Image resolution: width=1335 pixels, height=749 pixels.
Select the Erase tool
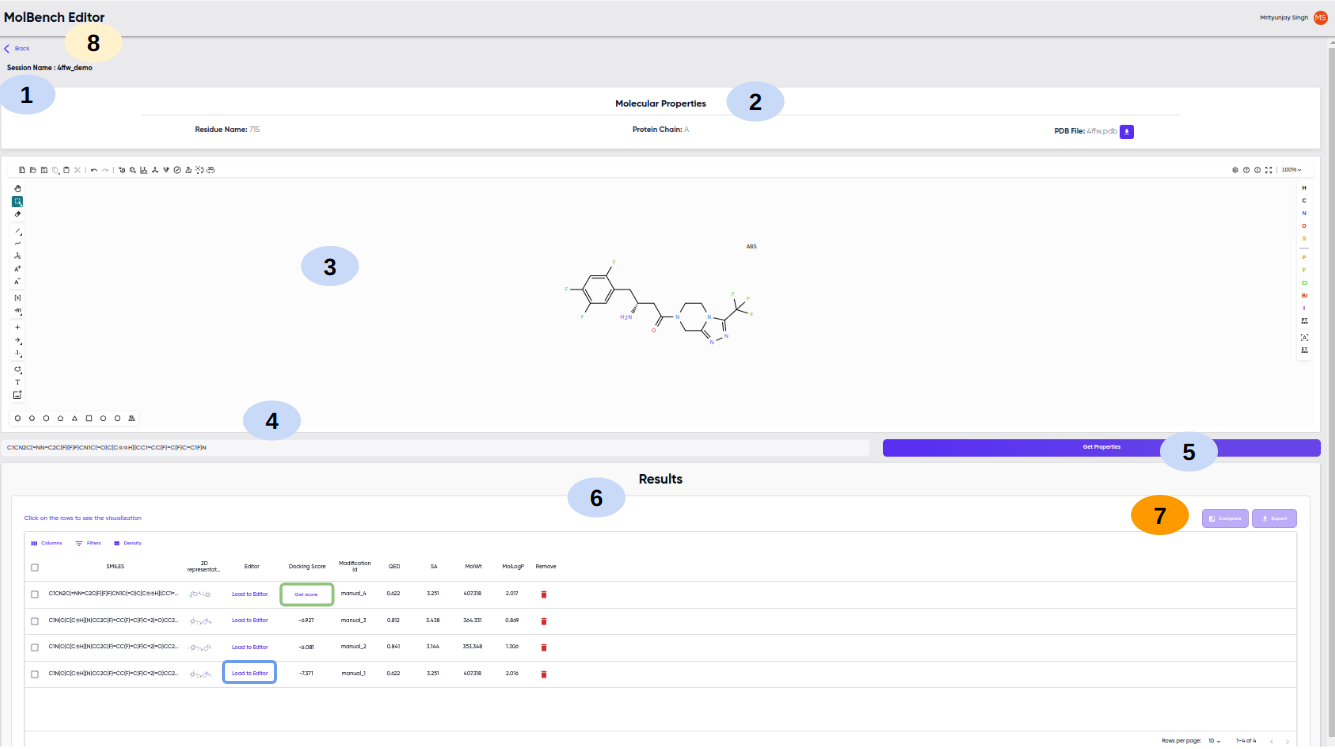(17, 214)
